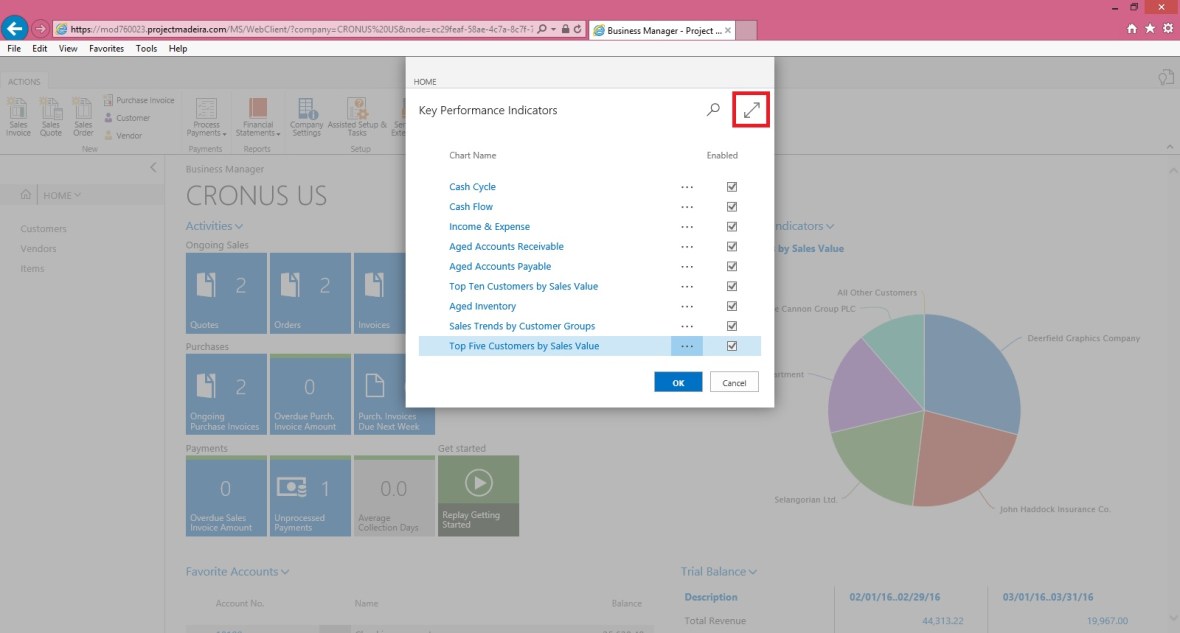Click the Assisted Setup & Tasks icon
Screen dimensions: 1180x633
pos(356,112)
